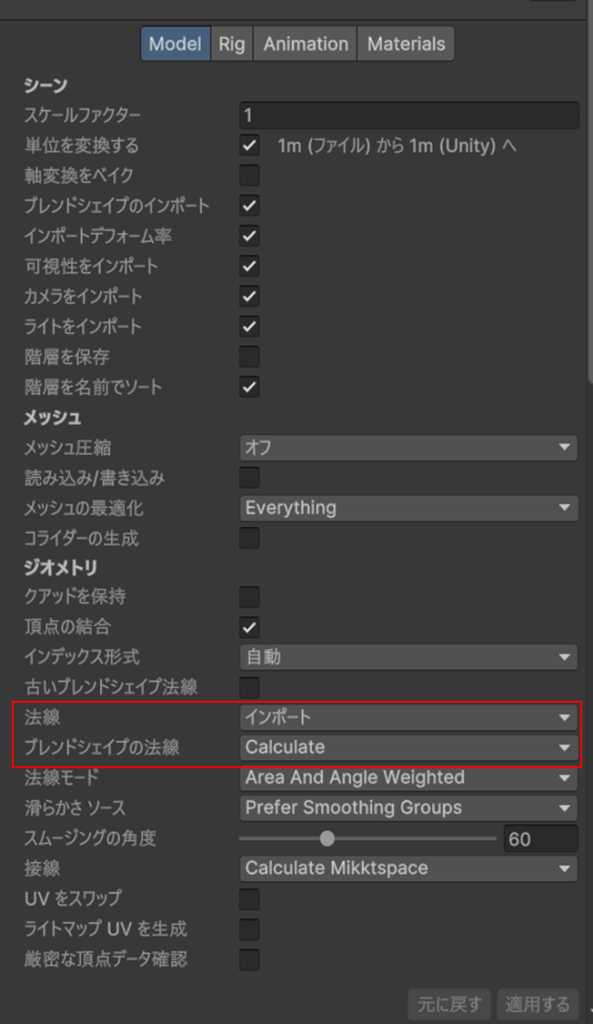Click the 適用する button

click(537, 1004)
